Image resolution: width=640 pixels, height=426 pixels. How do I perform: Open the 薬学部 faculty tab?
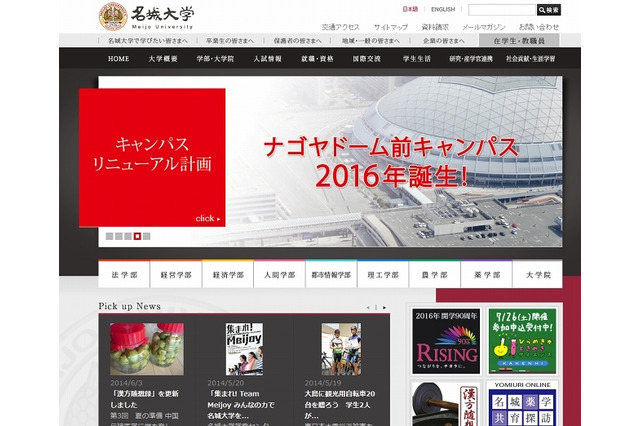tap(487, 274)
